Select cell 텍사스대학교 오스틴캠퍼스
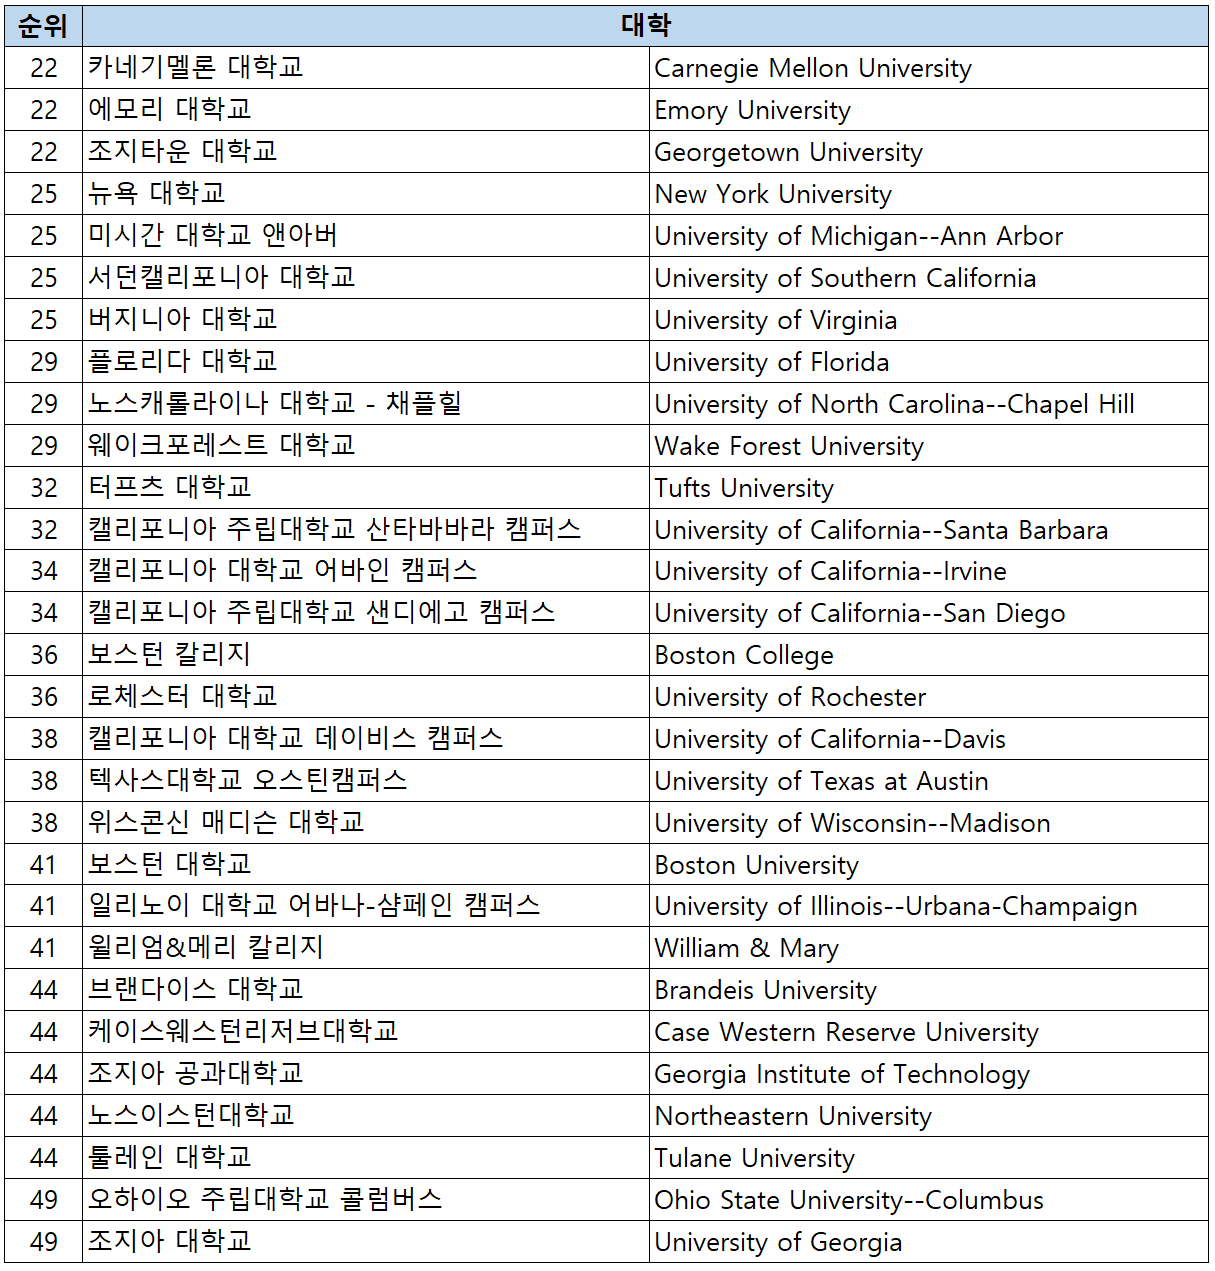This screenshot has height=1271, width=1215. point(366,781)
